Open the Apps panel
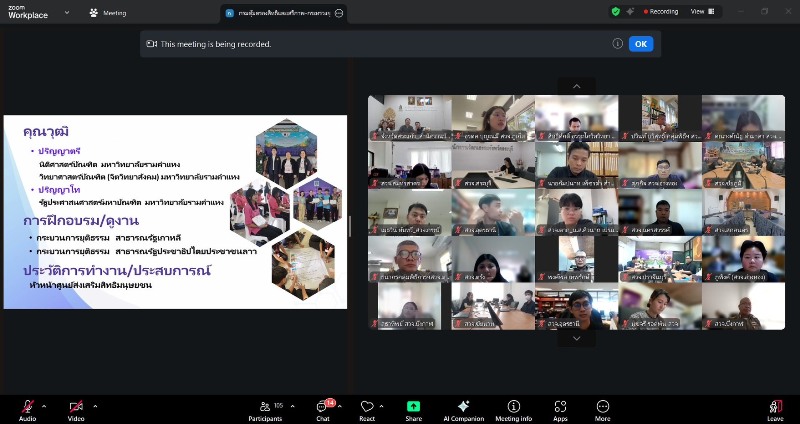Viewport: 800px width, 424px height. pos(560,407)
